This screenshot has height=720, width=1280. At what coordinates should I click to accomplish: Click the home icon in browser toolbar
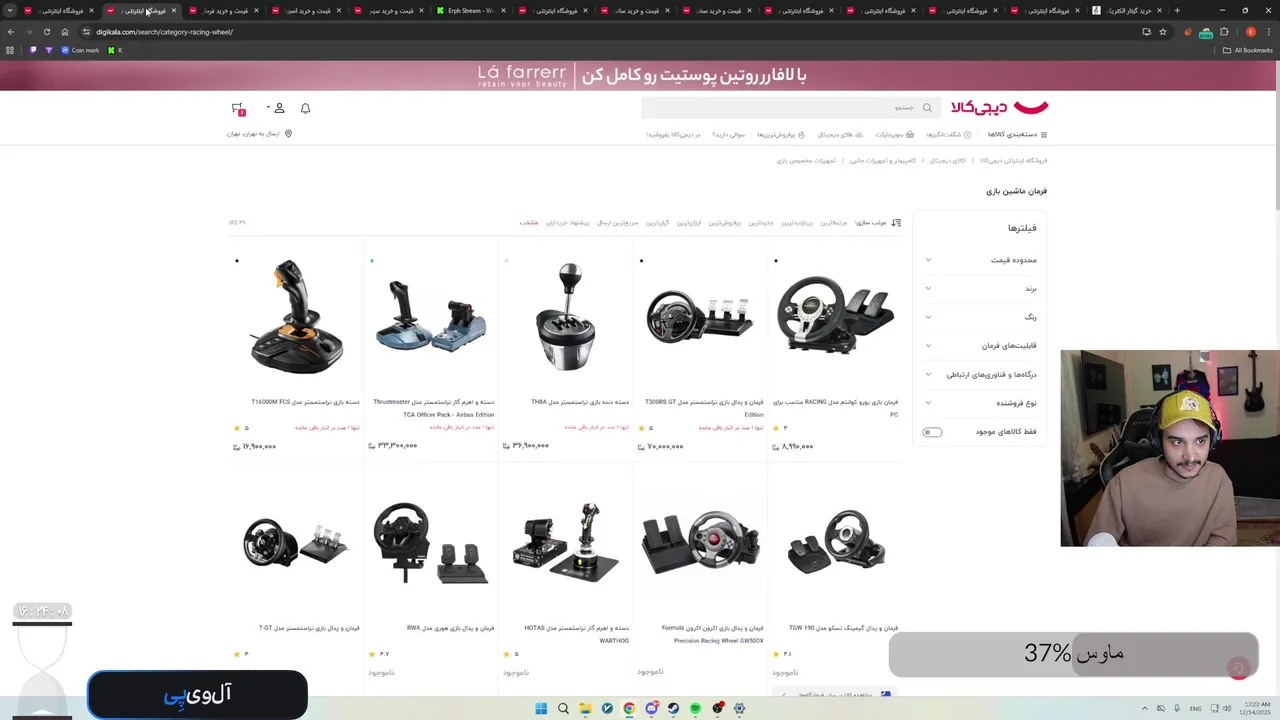[65, 31]
